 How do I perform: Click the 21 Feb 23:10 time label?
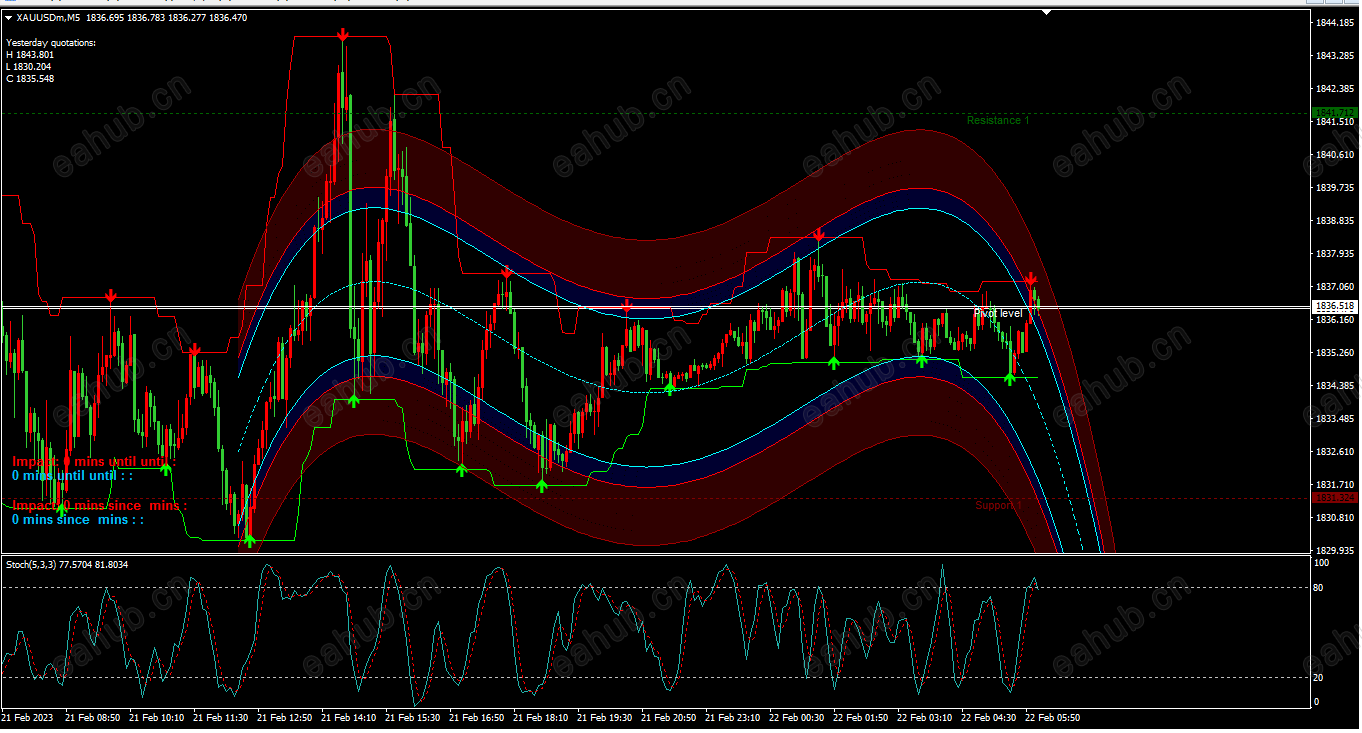(732, 718)
